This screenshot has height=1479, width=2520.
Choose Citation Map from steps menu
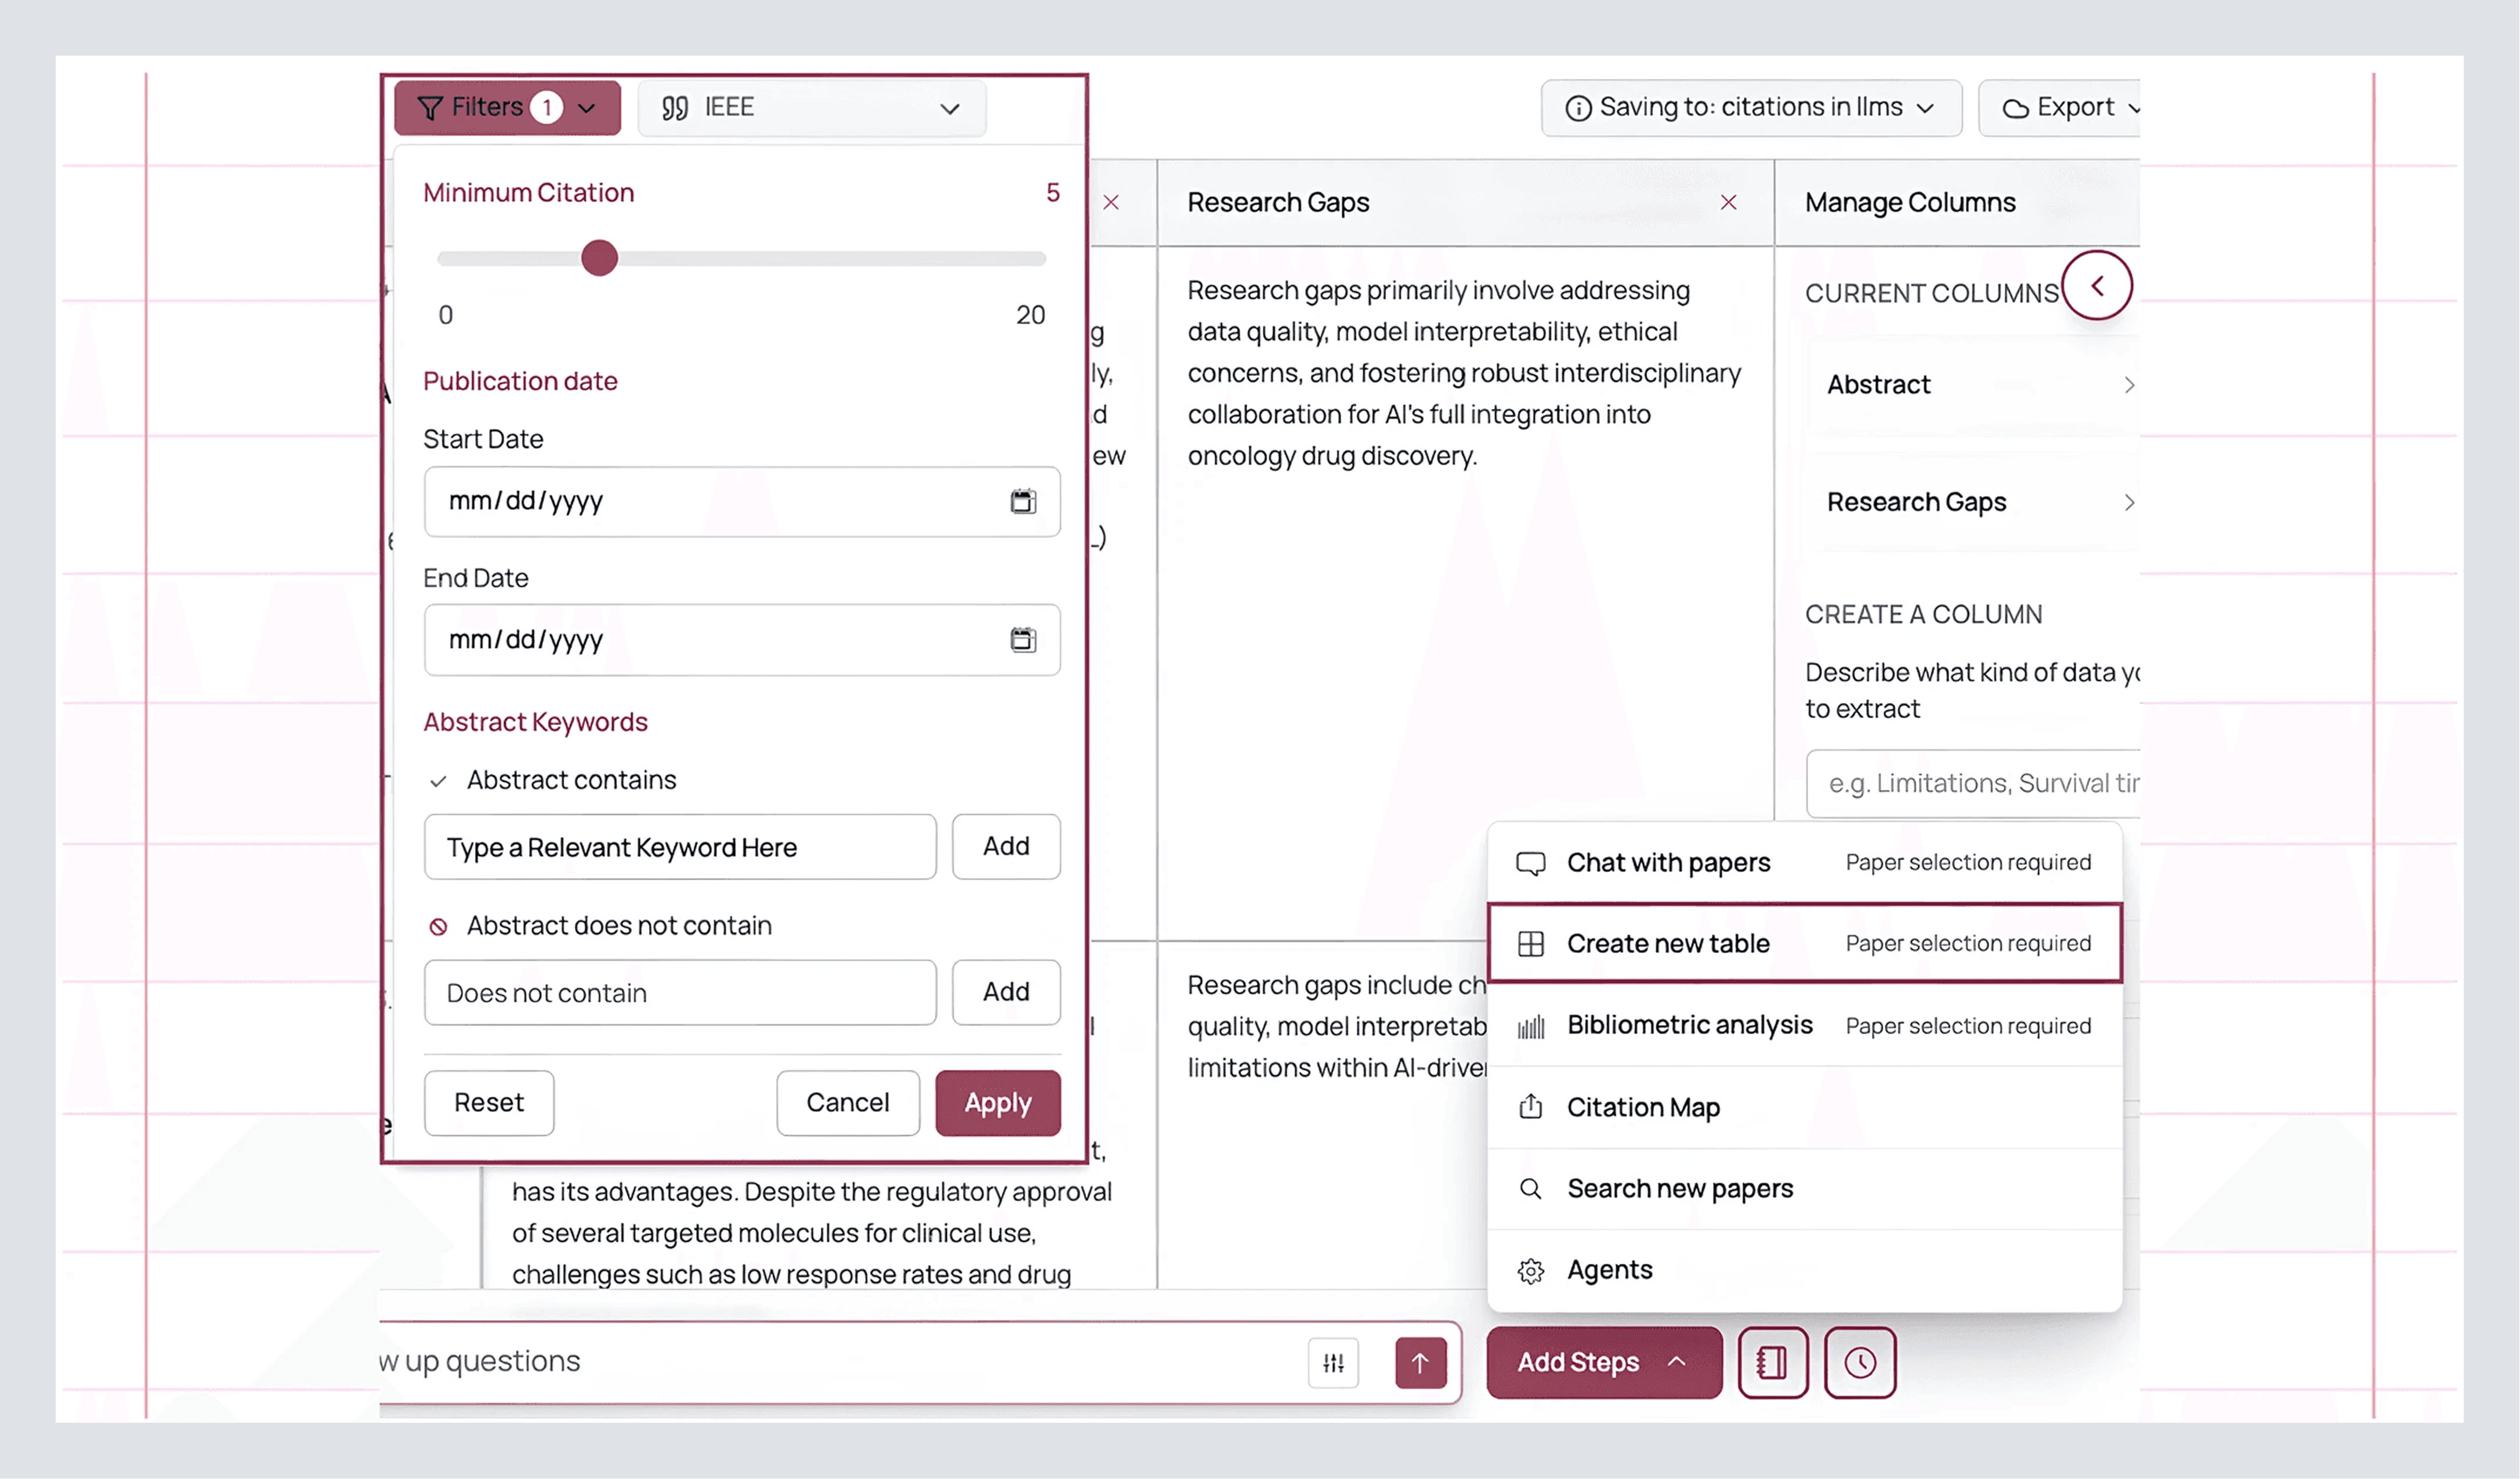pos(1643,1107)
